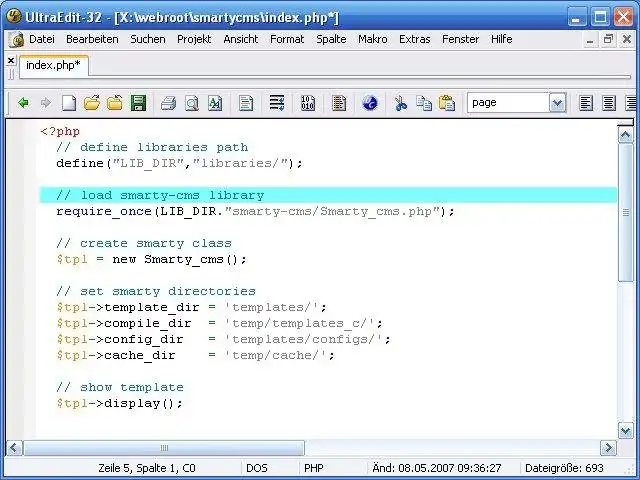Open the Suchen menu
640x480 pixels.
148,39
